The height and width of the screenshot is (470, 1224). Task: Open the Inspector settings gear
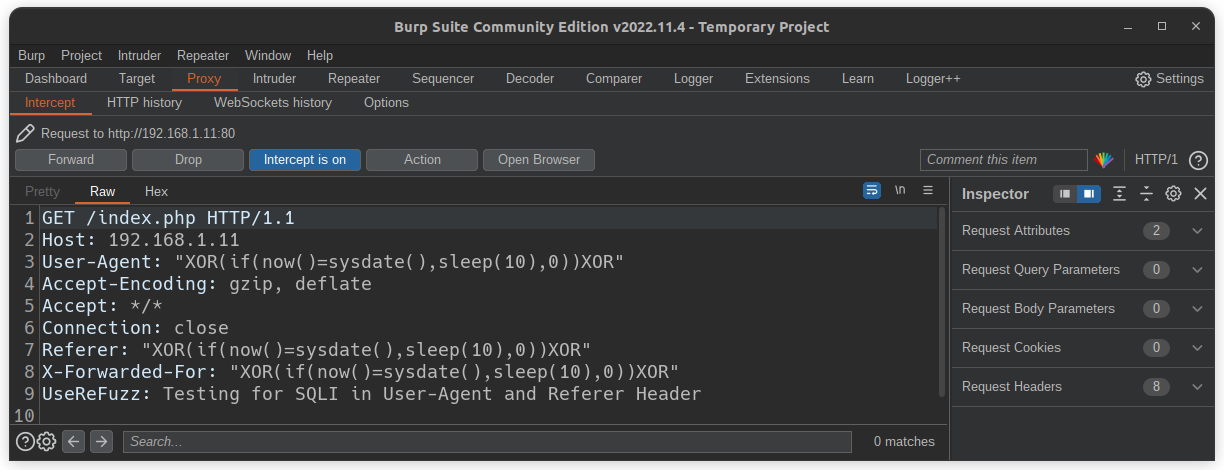click(x=1173, y=194)
